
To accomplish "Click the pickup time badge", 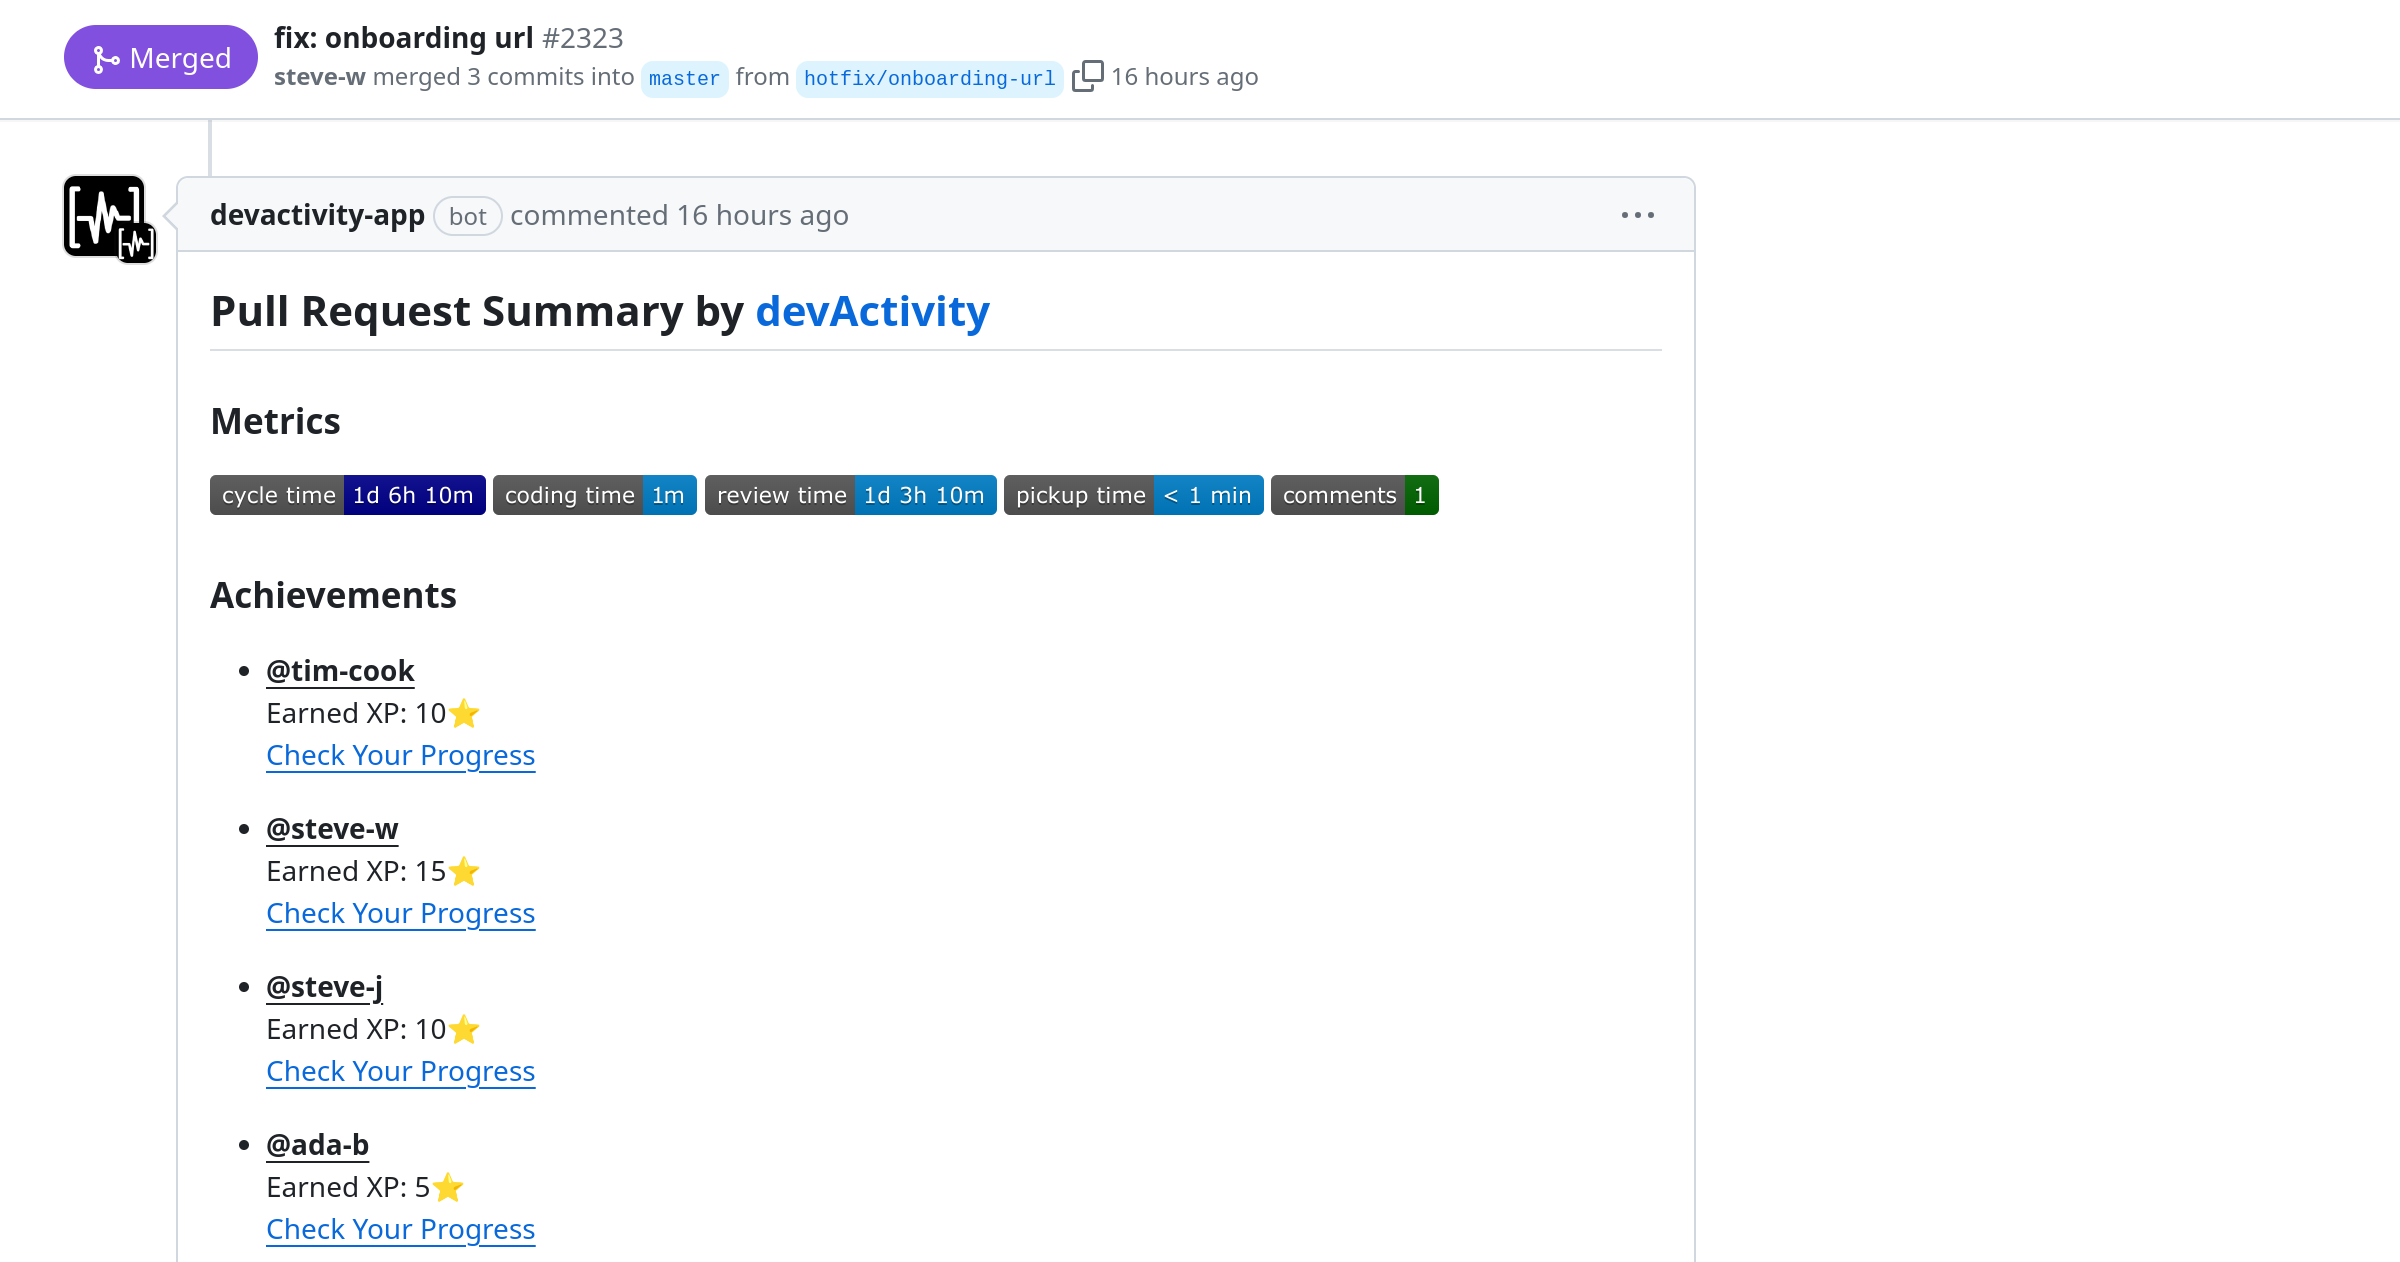I will click(x=1132, y=494).
